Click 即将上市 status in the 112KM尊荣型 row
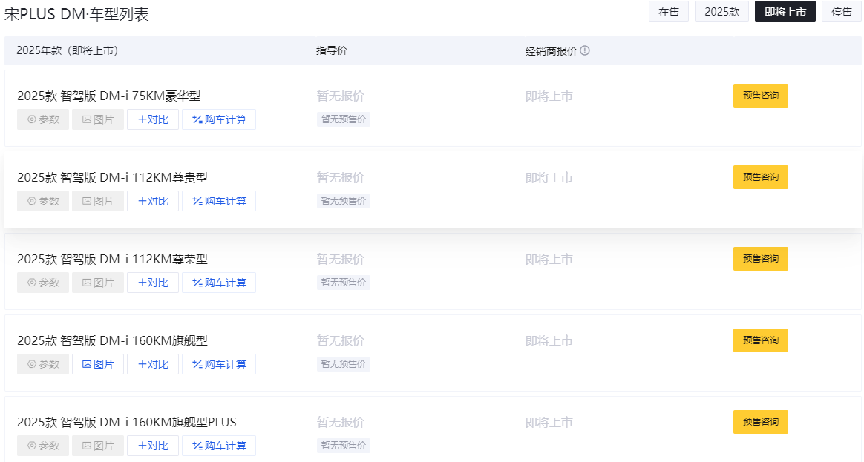The image size is (864, 462). tap(549, 259)
